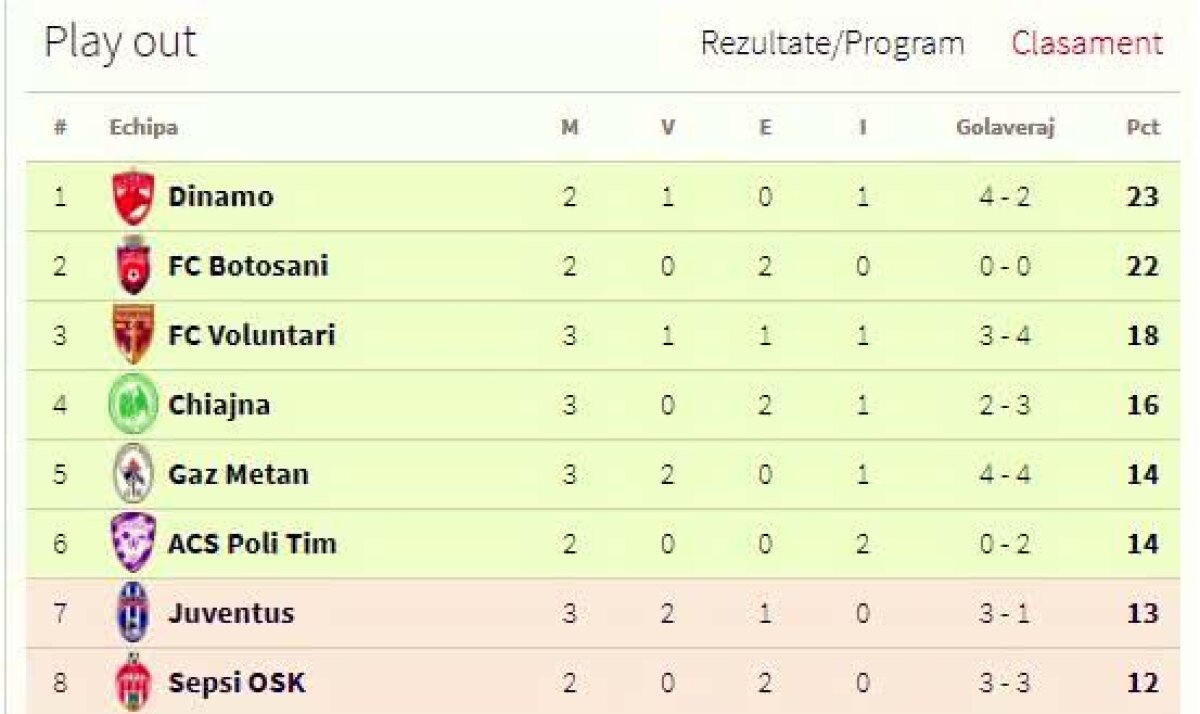Click the M matches column header
The height and width of the screenshot is (714, 1200).
click(569, 127)
